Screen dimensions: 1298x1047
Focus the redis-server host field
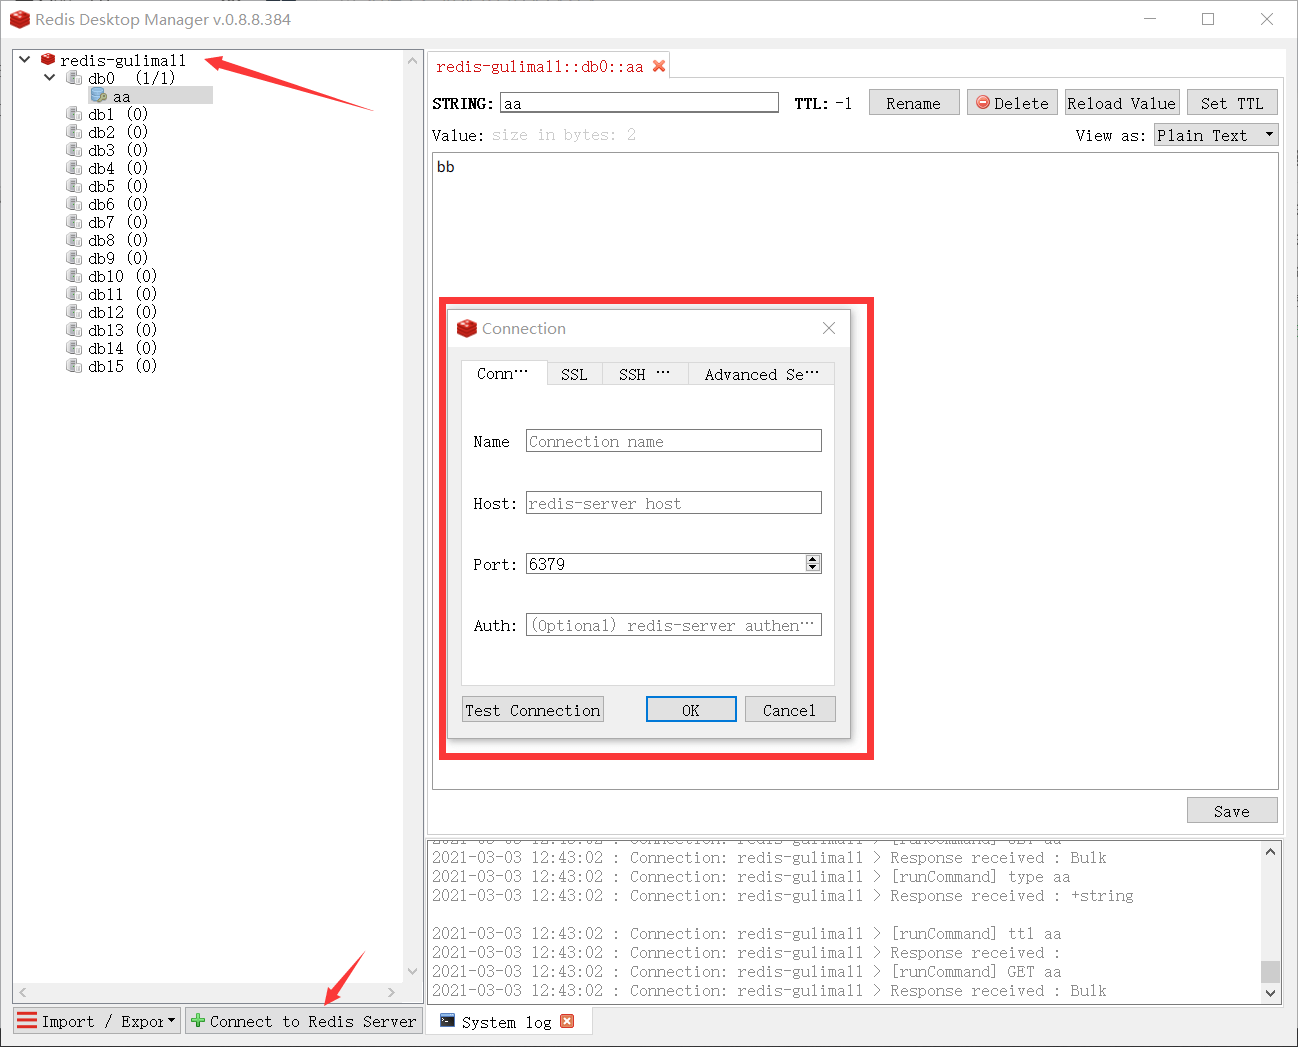pyautogui.click(x=674, y=503)
